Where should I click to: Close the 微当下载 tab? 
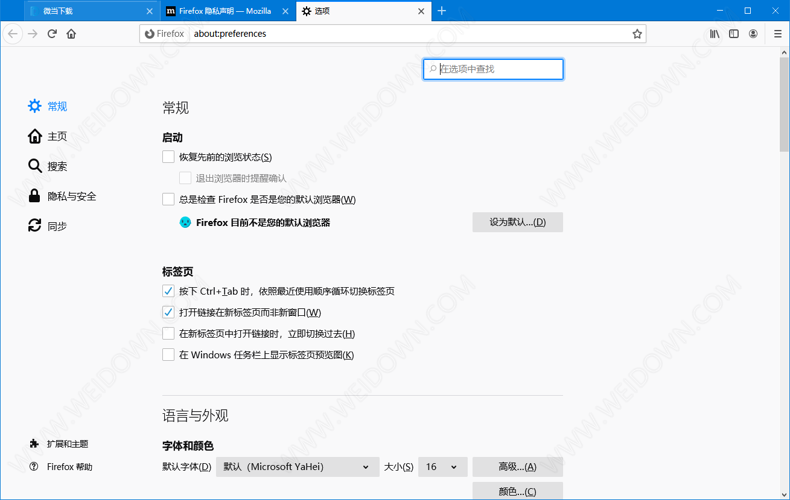point(150,11)
